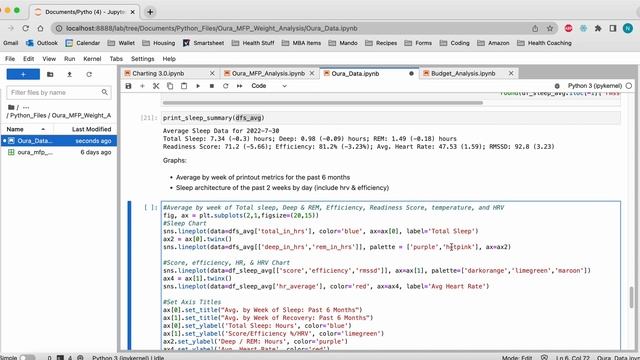Open the Help menu

(169, 59)
